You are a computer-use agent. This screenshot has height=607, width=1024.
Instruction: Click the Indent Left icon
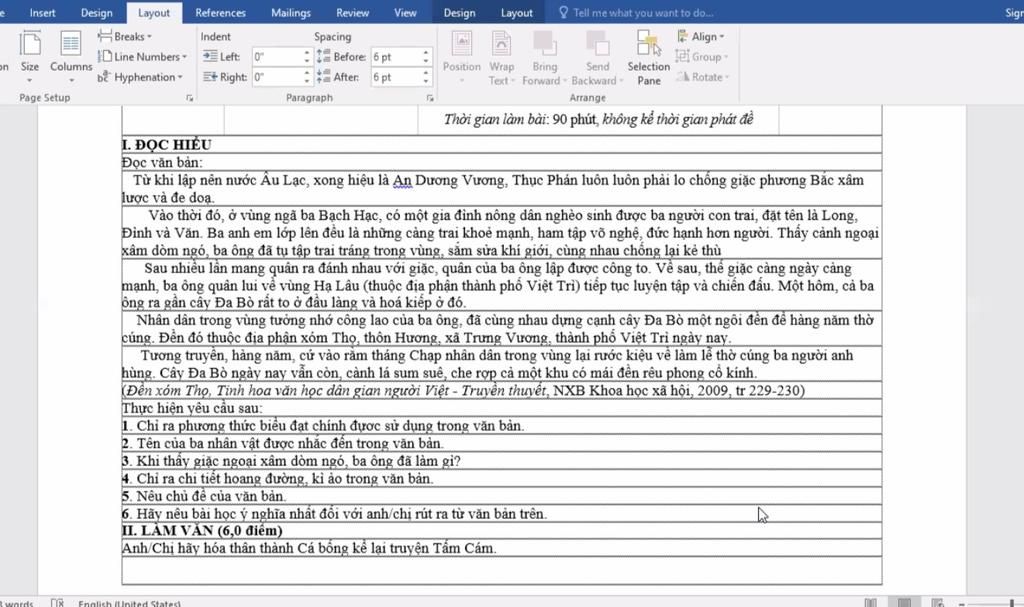tap(210, 57)
